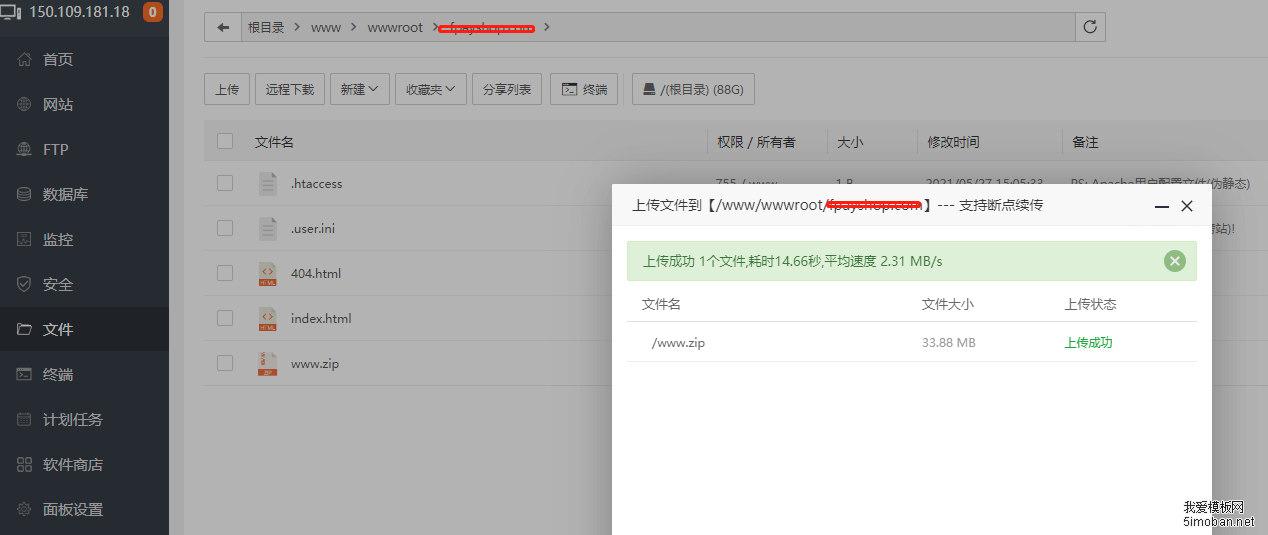
Task: Open the 终端 terminal sidebar item
Action: click(x=84, y=375)
